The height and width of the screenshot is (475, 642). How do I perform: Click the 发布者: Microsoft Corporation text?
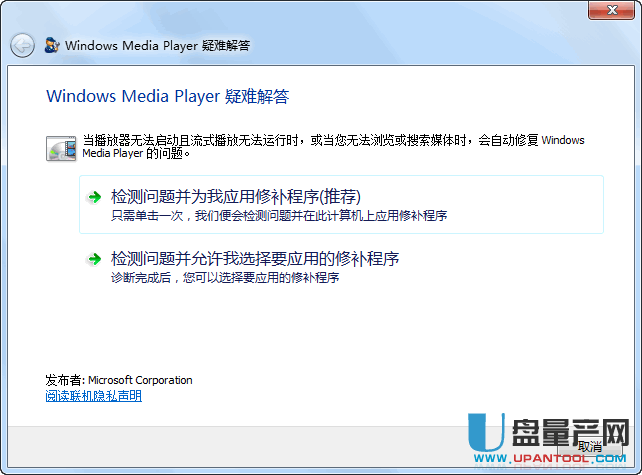tap(119, 380)
